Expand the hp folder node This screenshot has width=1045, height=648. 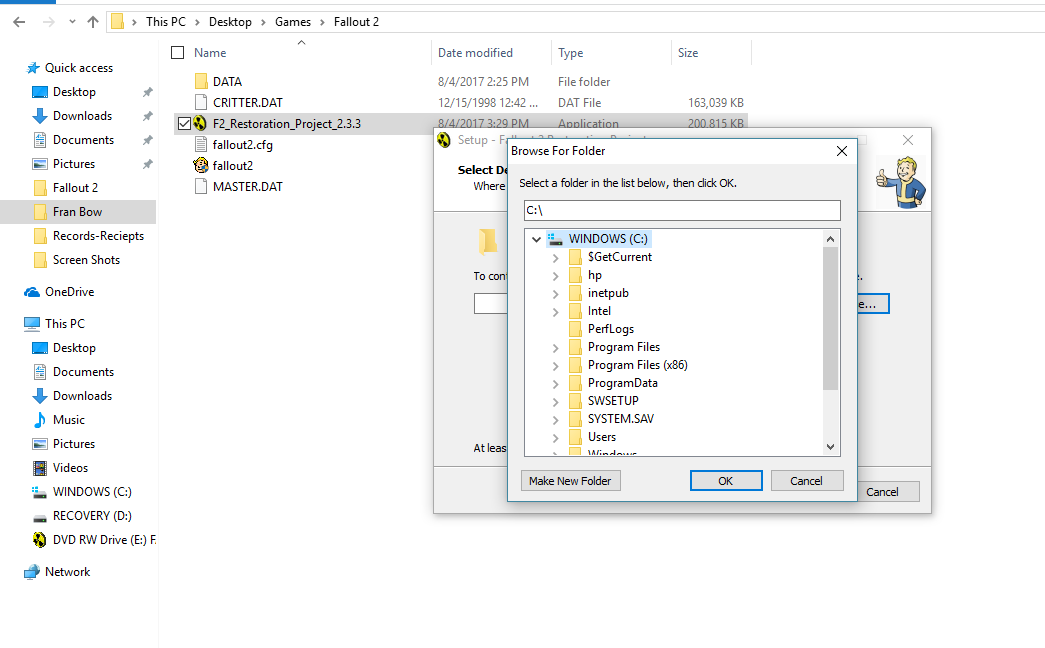pos(555,275)
